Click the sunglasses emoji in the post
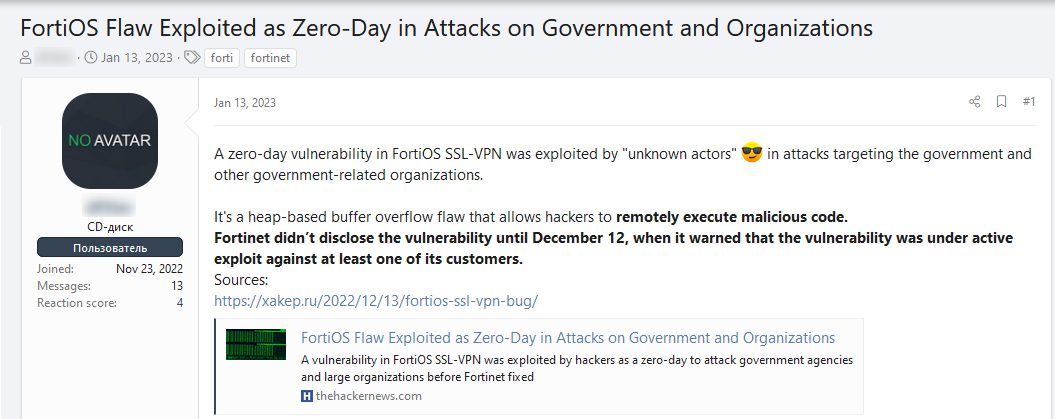This screenshot has height=419, width=1055. point(752,154)
